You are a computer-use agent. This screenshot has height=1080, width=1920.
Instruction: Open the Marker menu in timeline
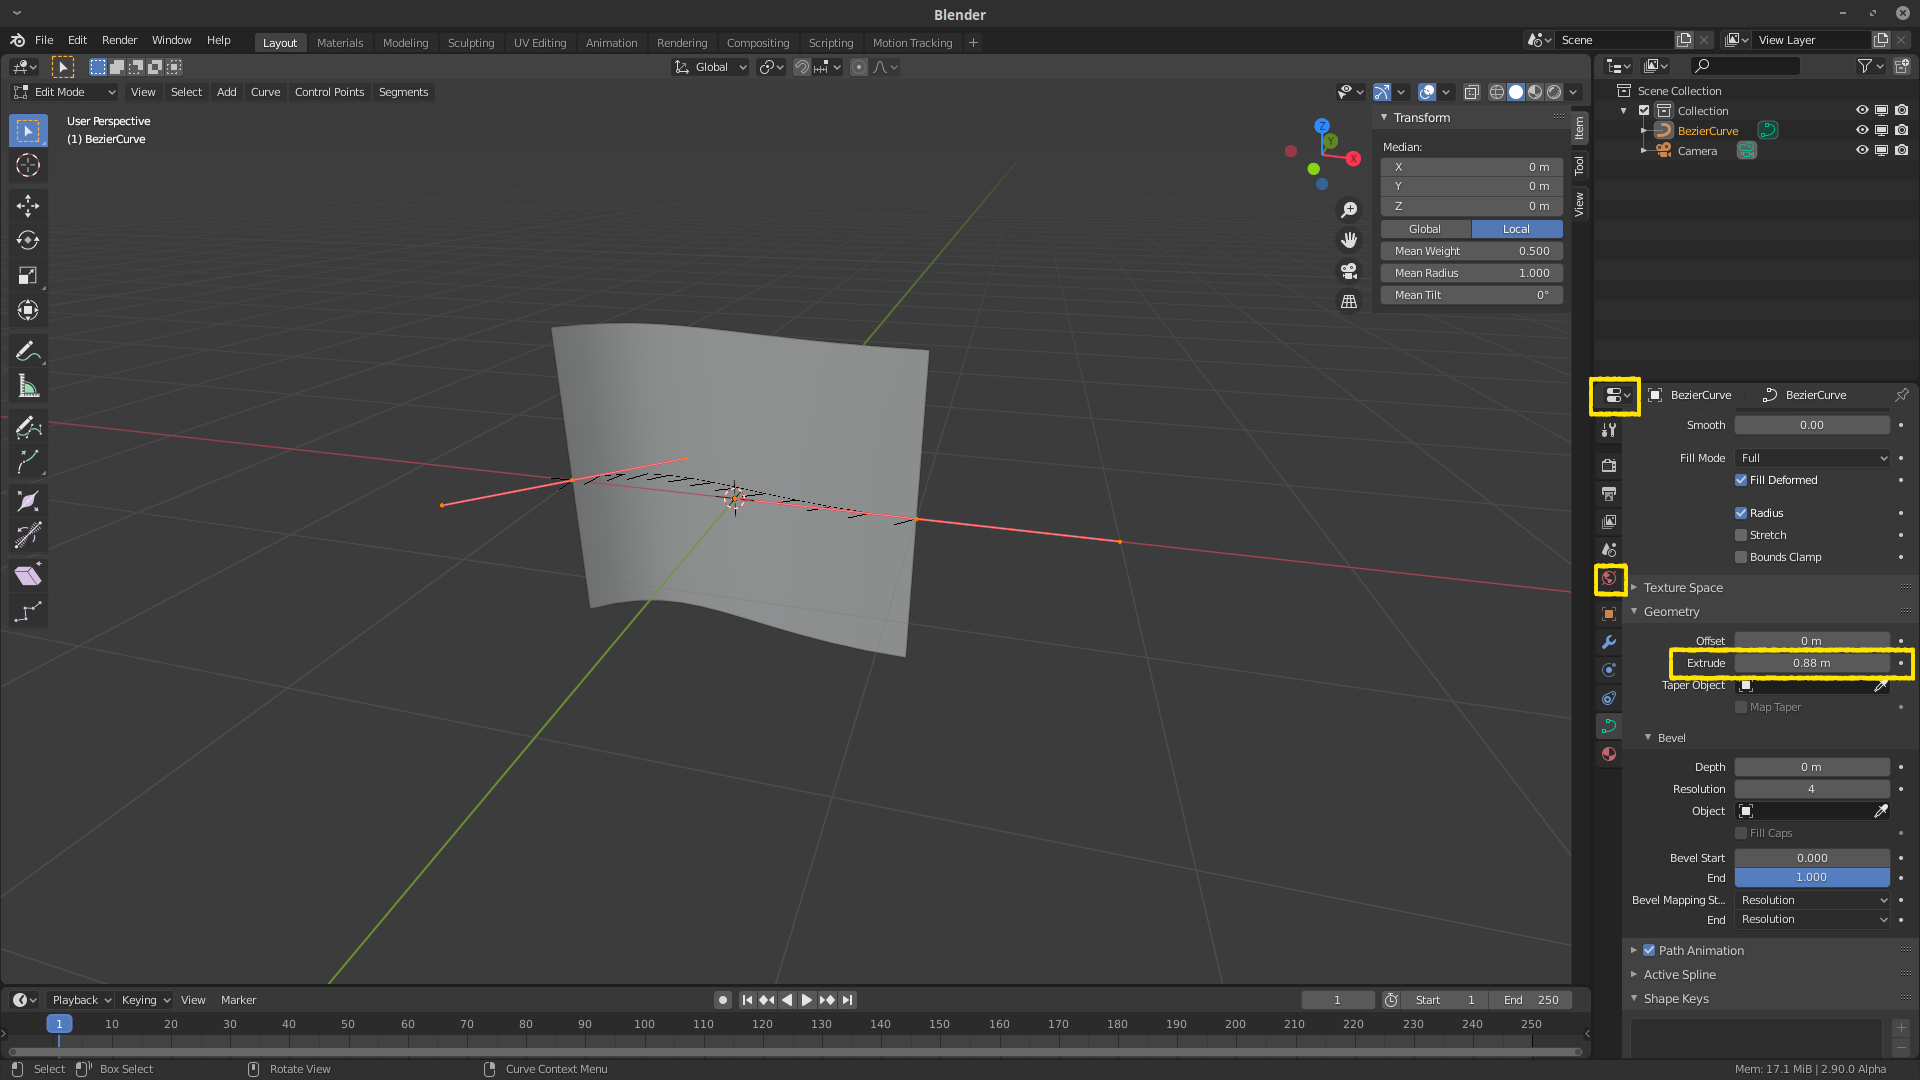coord(238,1000)
